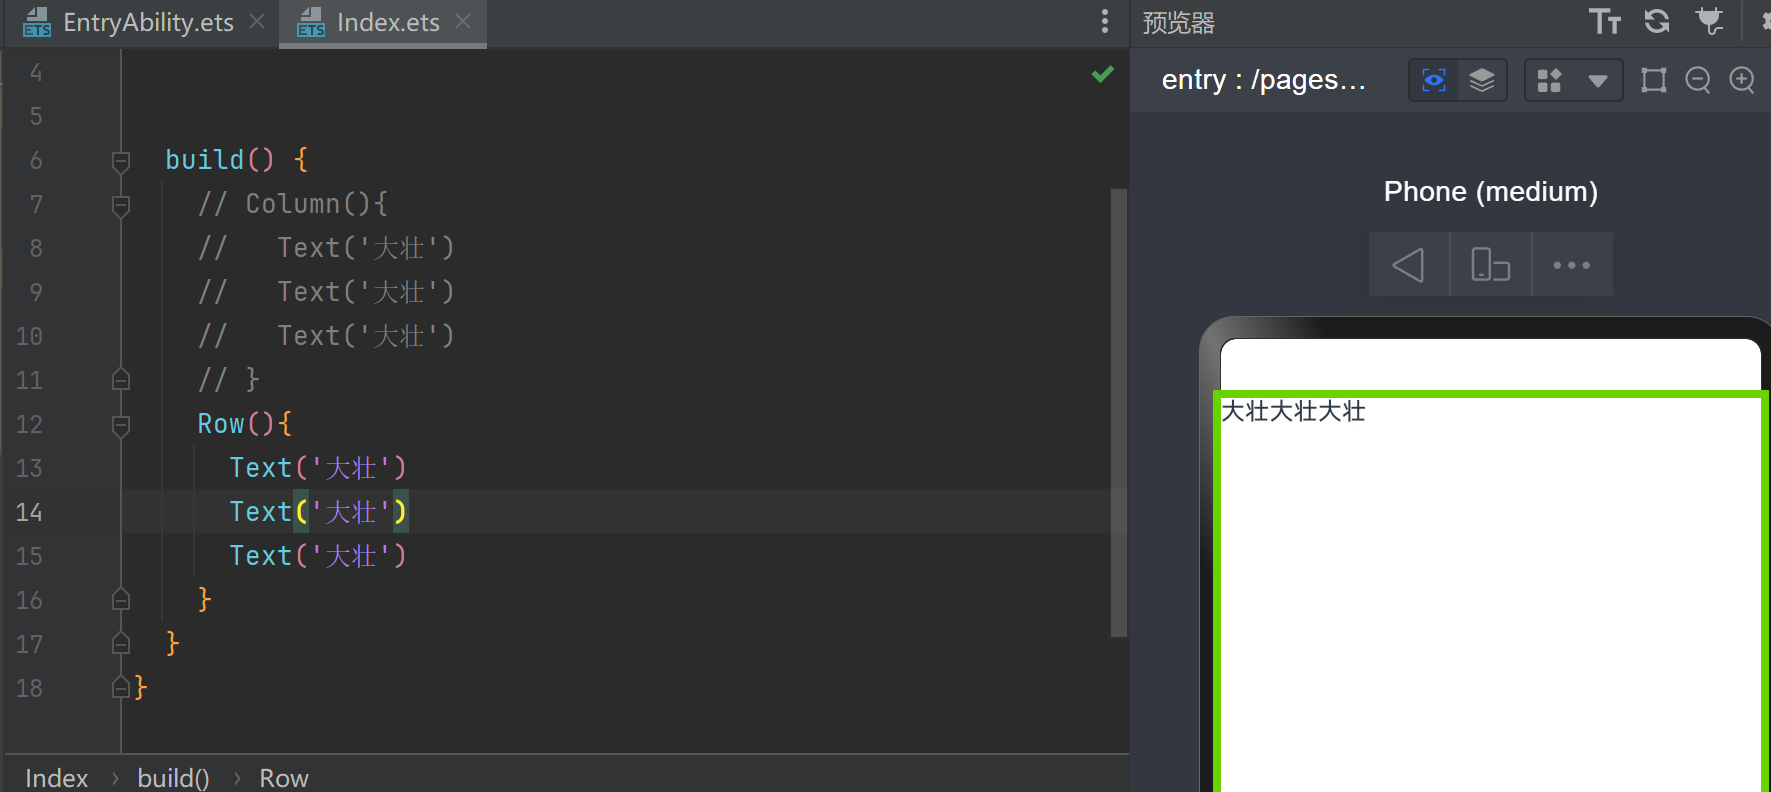Expand the device profile dropdown arrow
1771x792 pixels.
coord(1598,81)
